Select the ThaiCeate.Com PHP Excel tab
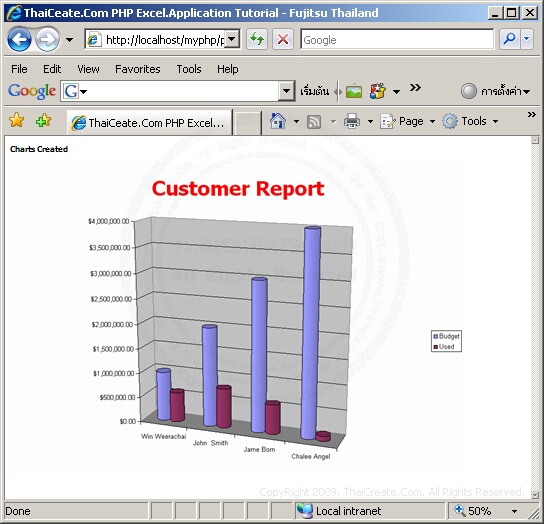Screen dimensions: 544x524 pos(149,122)
